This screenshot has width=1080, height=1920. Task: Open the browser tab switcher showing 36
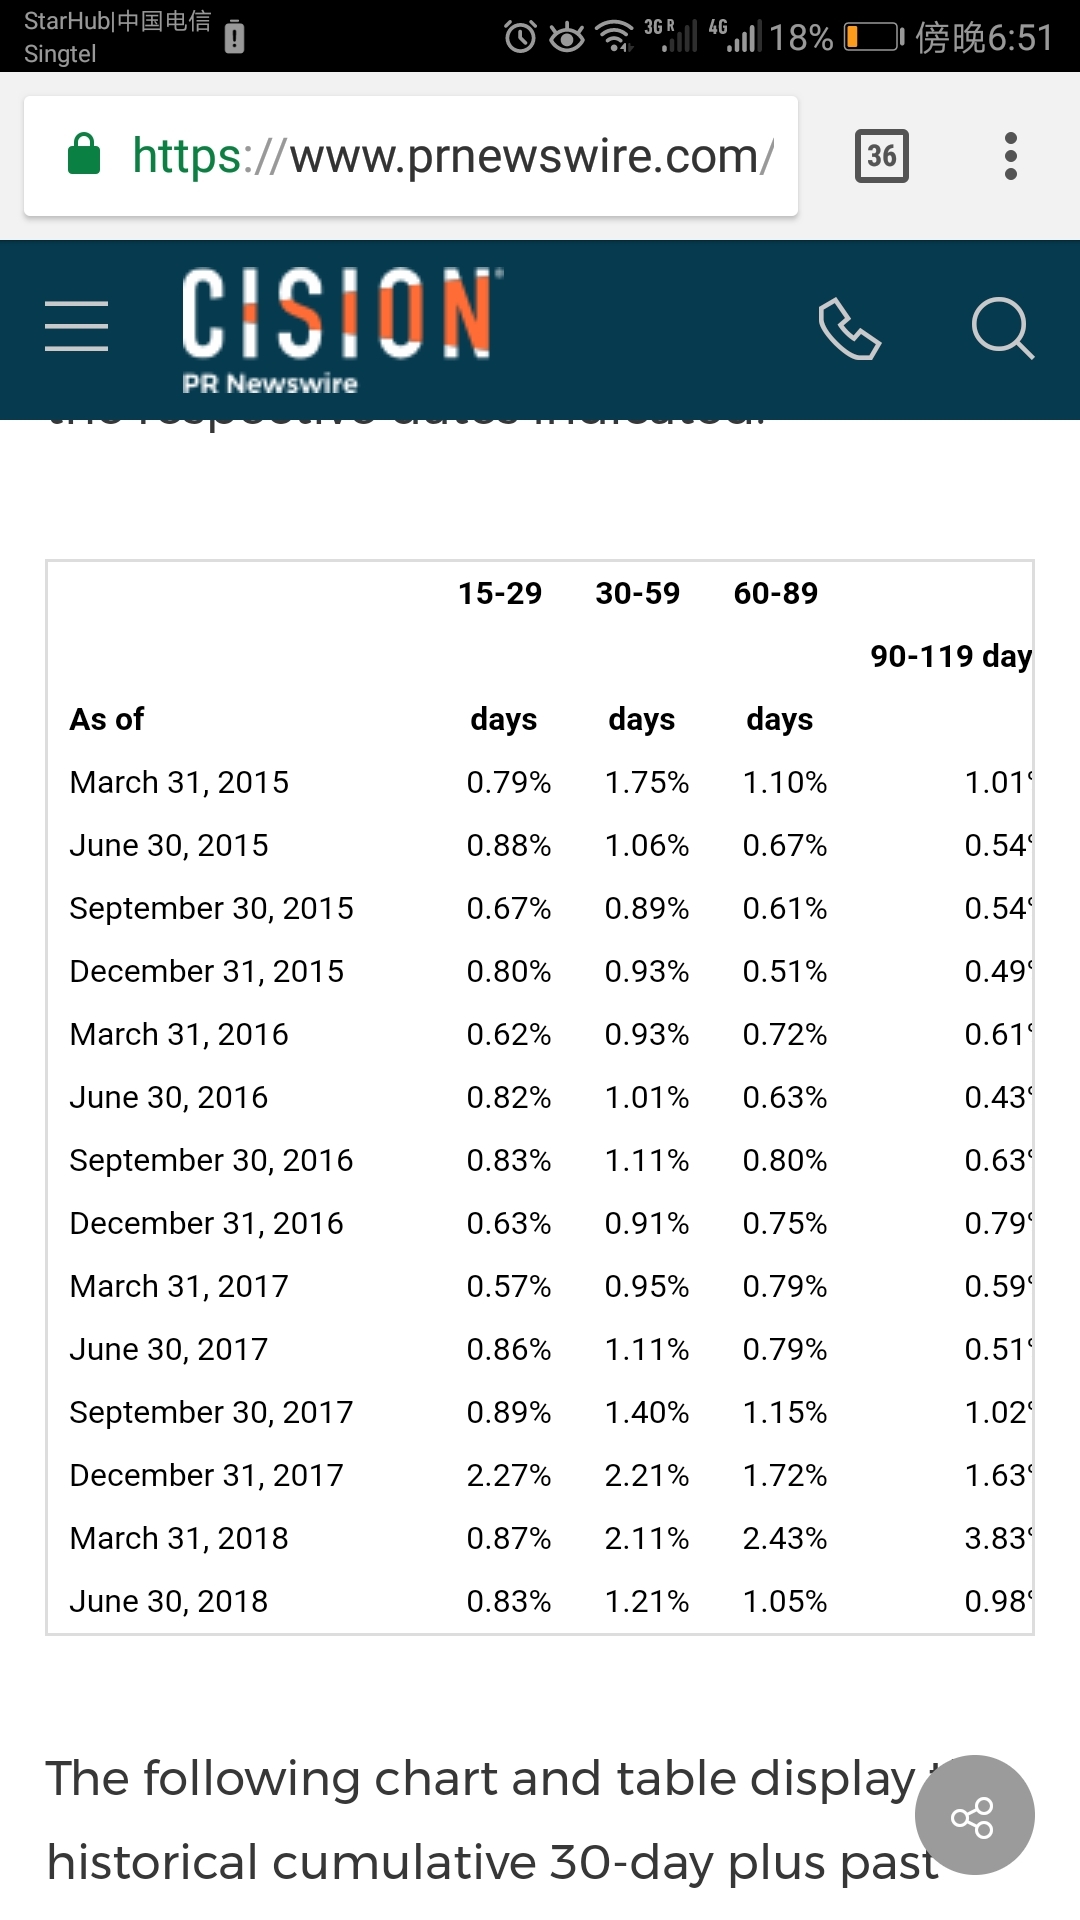click(x=882, y=156)
